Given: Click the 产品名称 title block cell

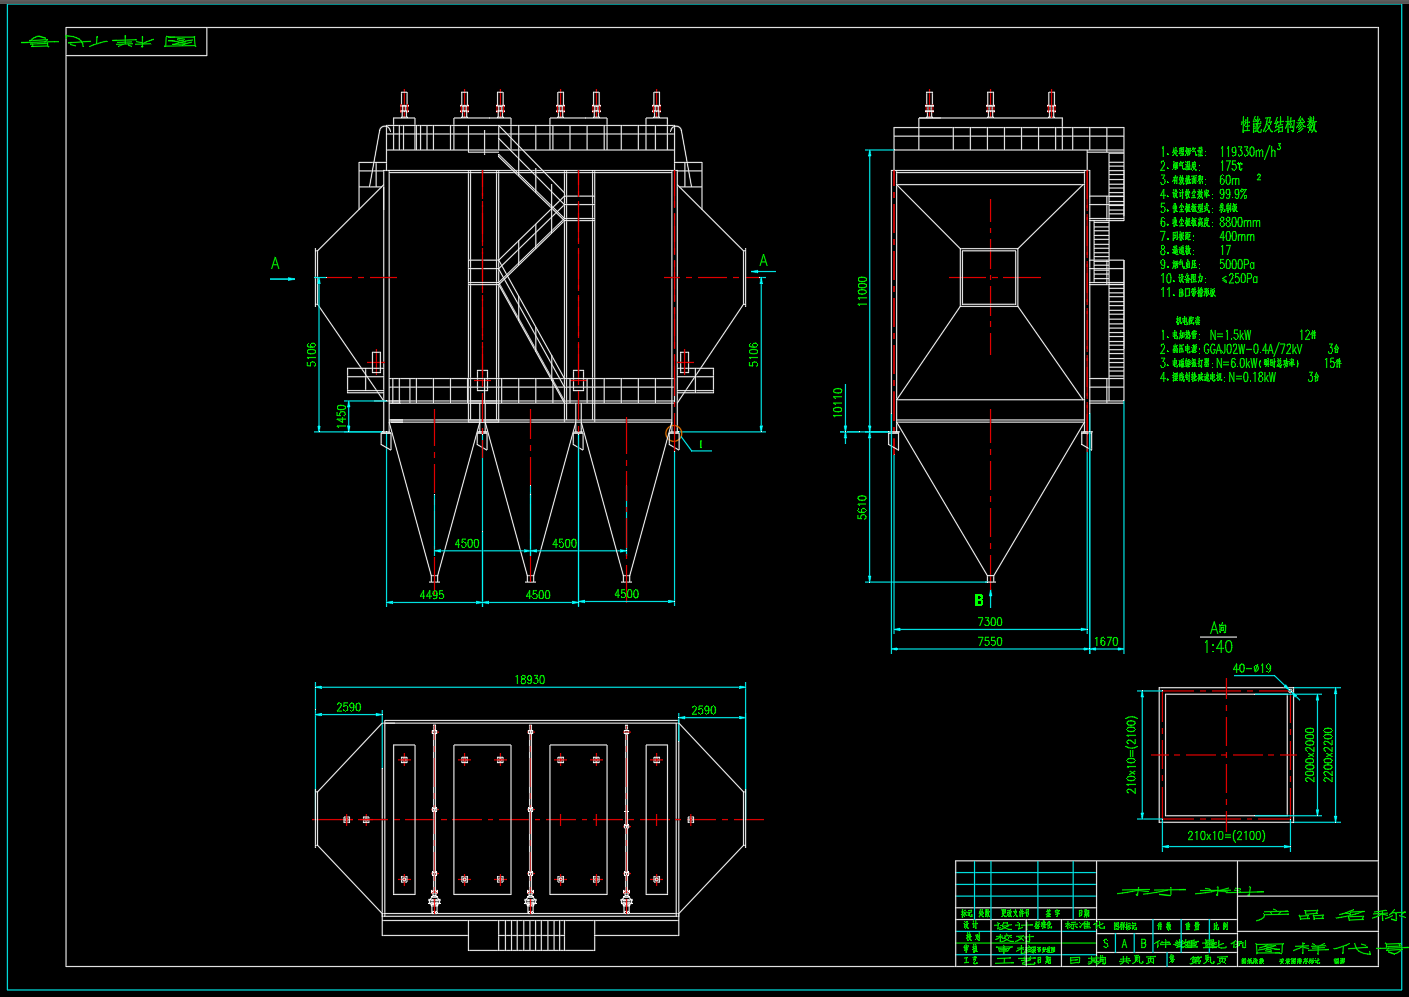Looking at the screenshot, I should coord(1329,915).
